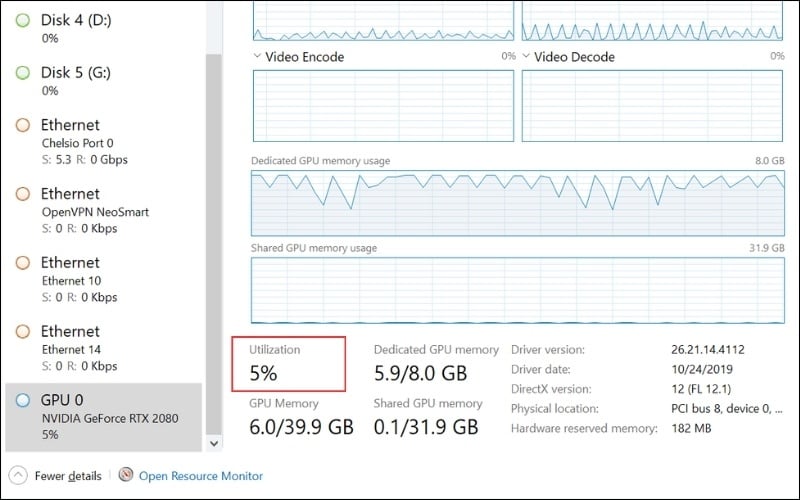This screenshot has height=500, width=800.
Task: Click DirectX version 12 (FL 12.1)
Action: click(x=701, y=389)
